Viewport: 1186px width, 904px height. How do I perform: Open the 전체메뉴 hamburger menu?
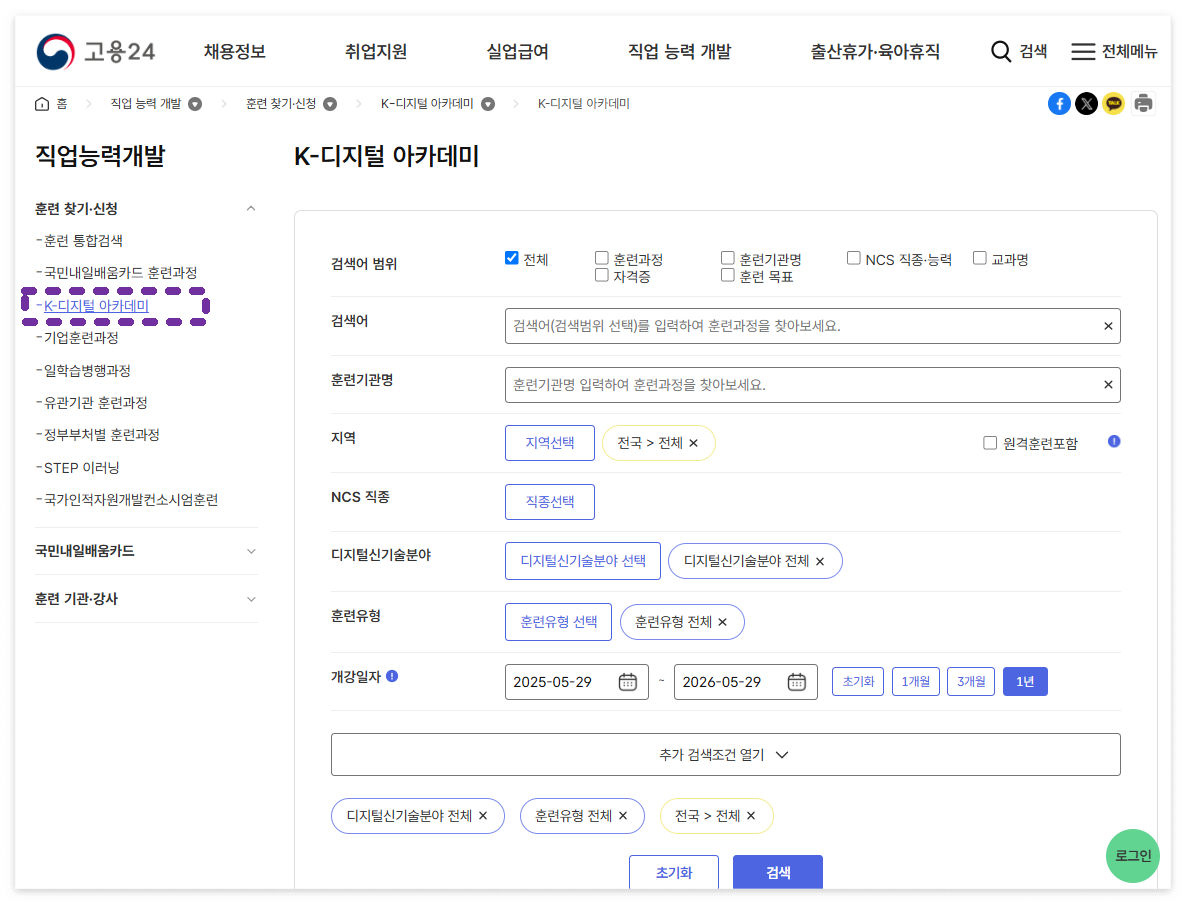point(1082,51)
